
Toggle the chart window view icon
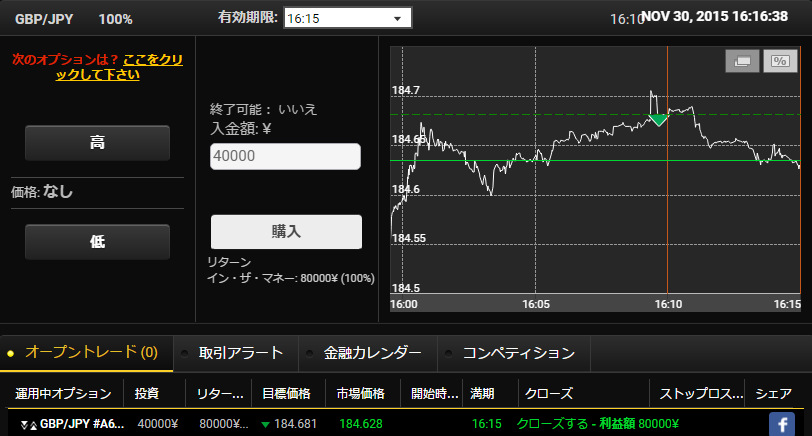point(742,61)
